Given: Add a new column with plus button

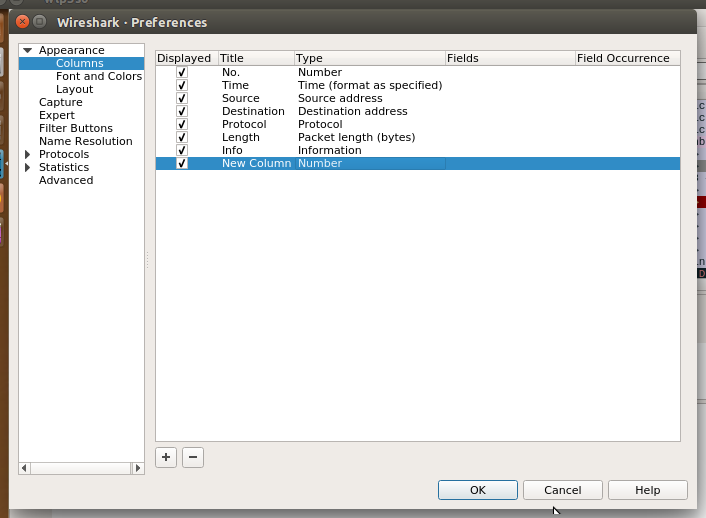Looking at the screenshot, I should [x=166, y=457].
